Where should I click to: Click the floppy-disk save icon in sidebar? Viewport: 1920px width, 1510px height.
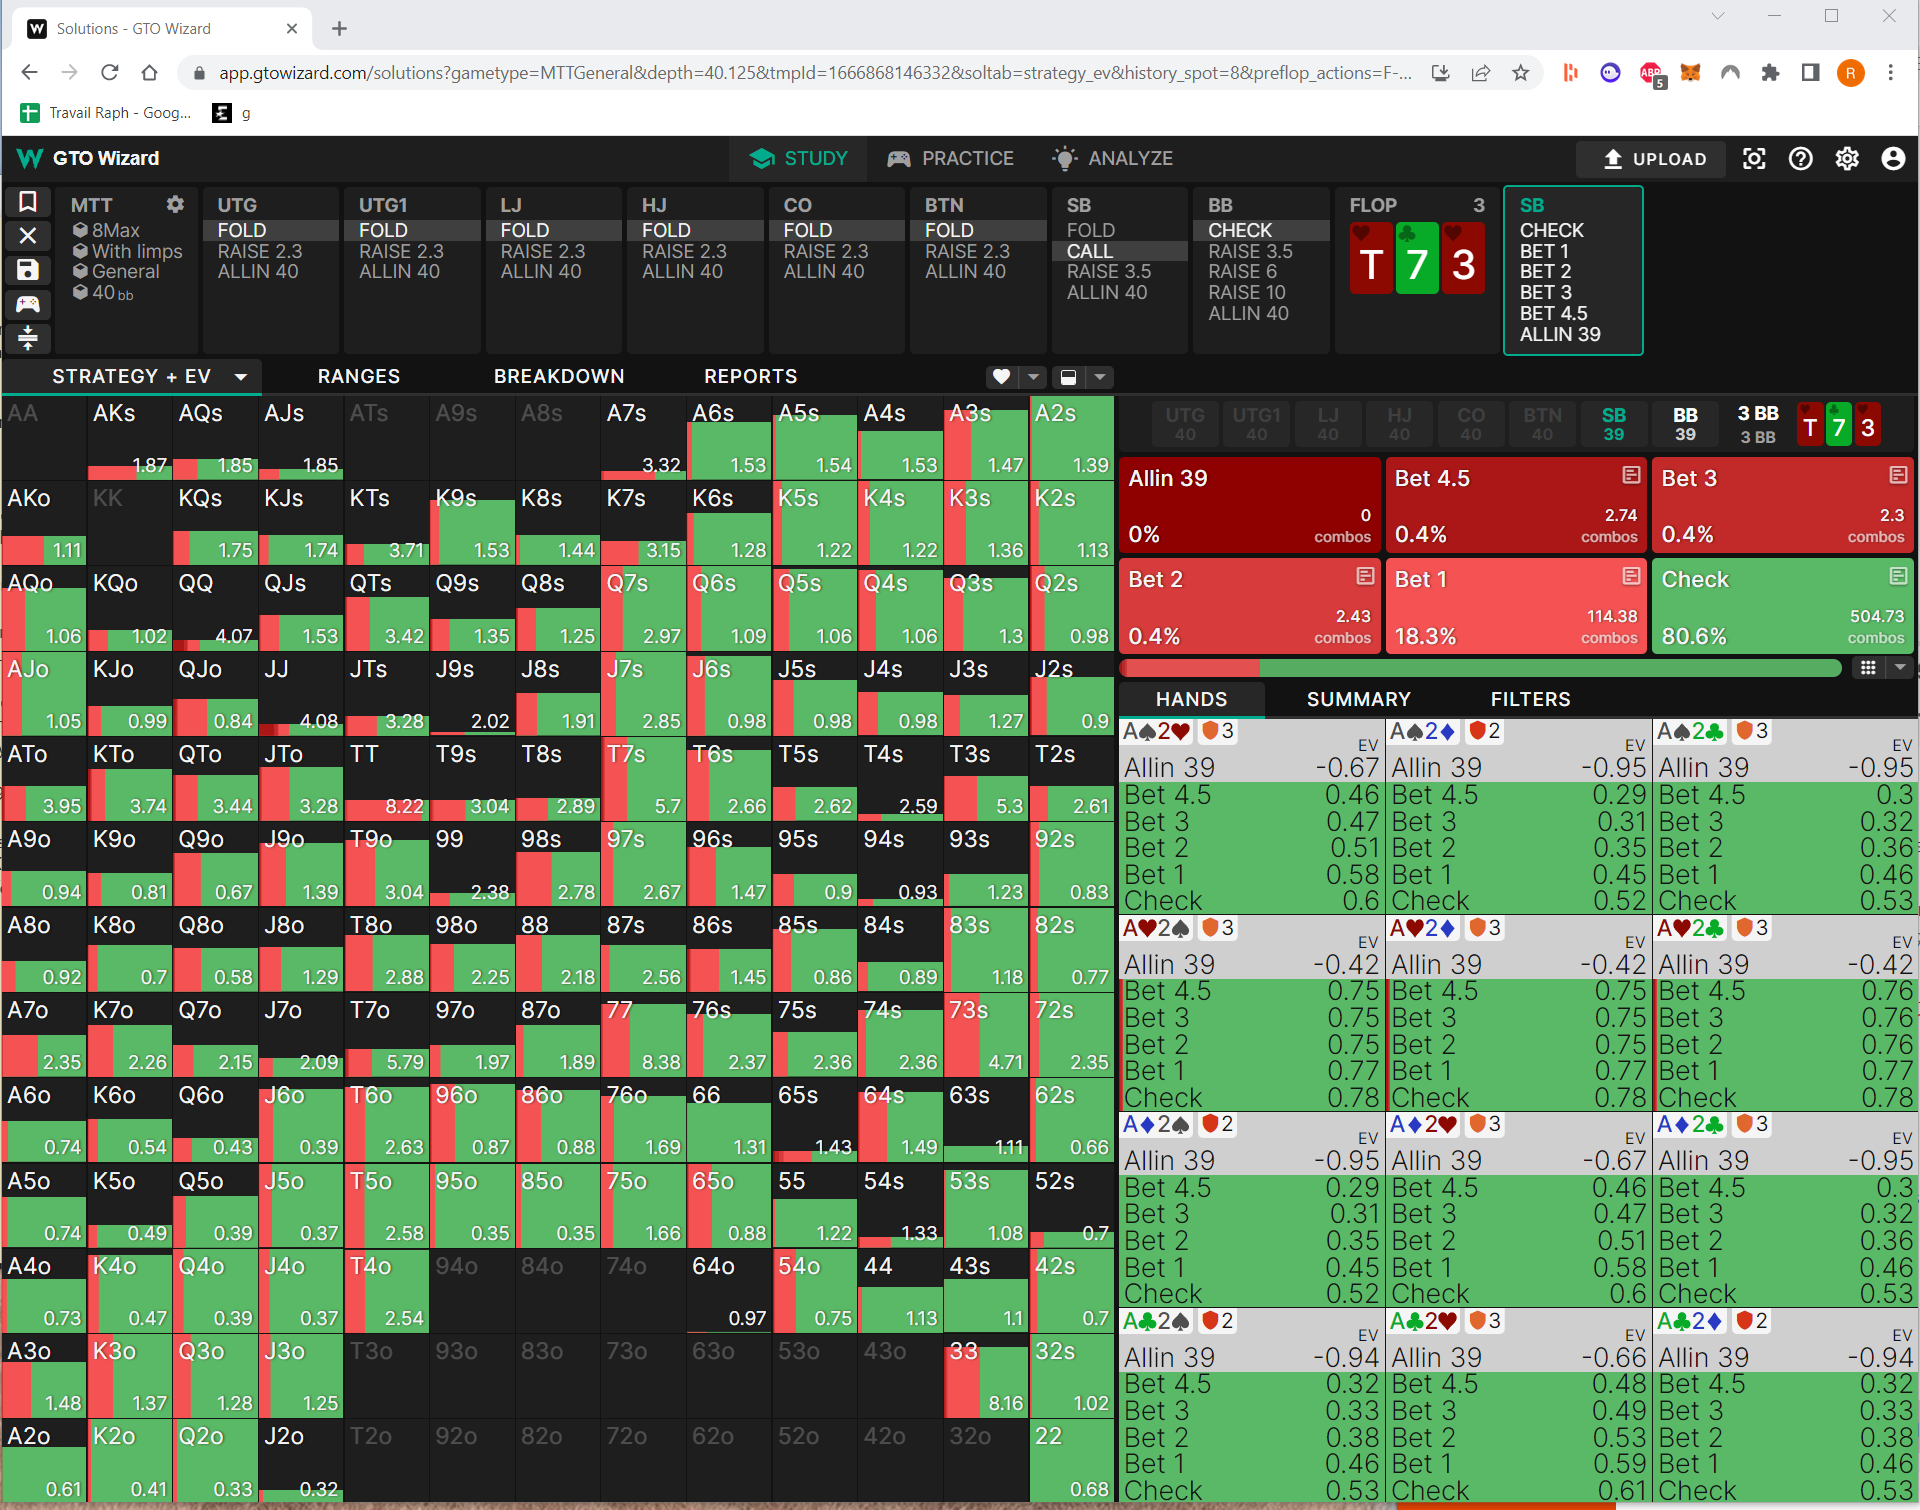pos(28,270)
